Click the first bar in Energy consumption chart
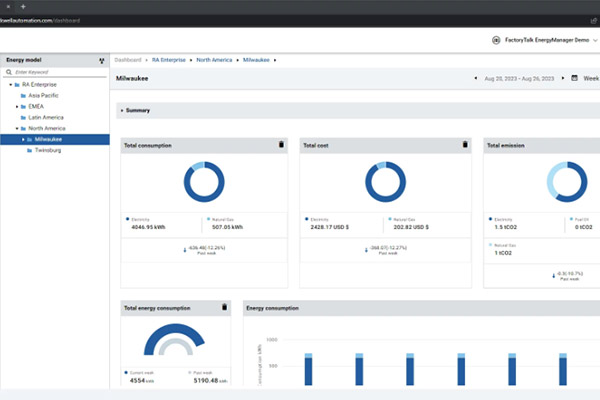Image resolution: width=600 pixels, height=400 pixels. click(x=308, y=369)
